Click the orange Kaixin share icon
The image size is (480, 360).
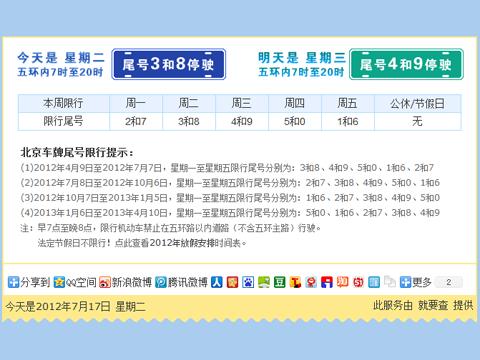(x=232, y=282)
